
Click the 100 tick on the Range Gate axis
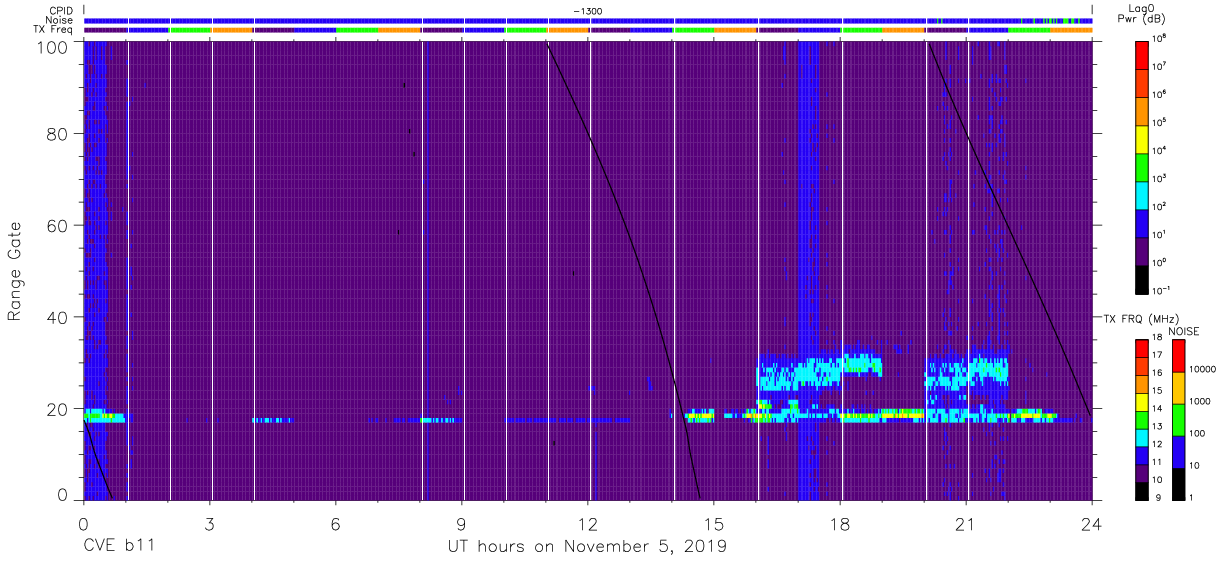click(x=55, y=46)
